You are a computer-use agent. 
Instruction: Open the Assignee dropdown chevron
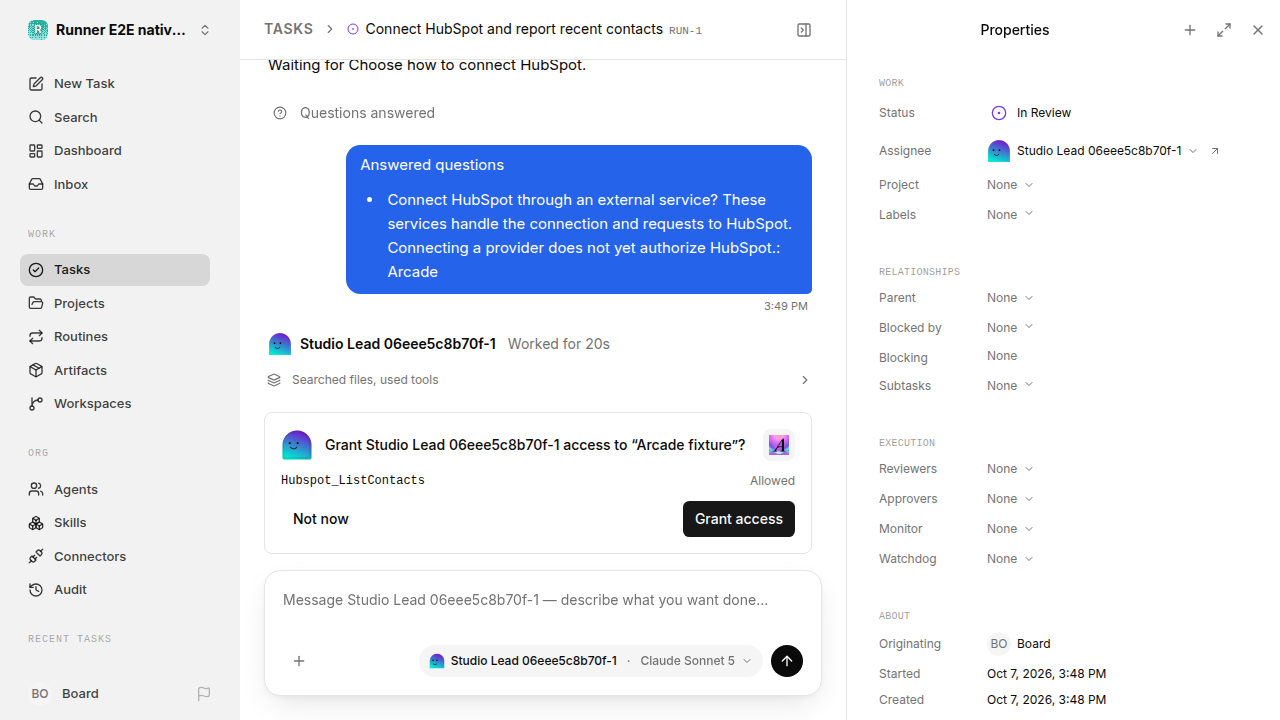(x=1193, y=151)
